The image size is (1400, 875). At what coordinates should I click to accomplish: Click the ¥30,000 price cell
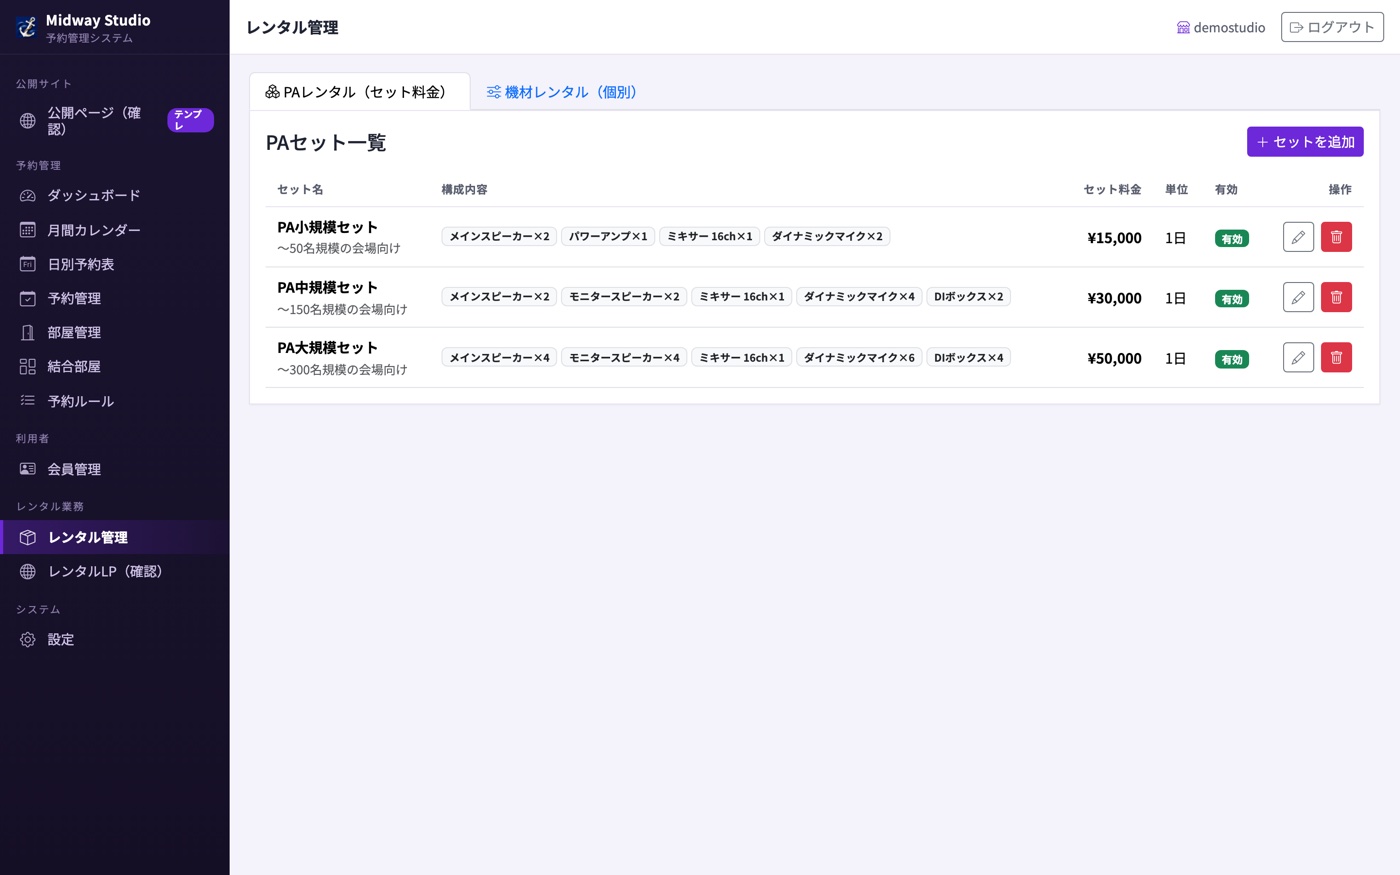point(1114,298)
